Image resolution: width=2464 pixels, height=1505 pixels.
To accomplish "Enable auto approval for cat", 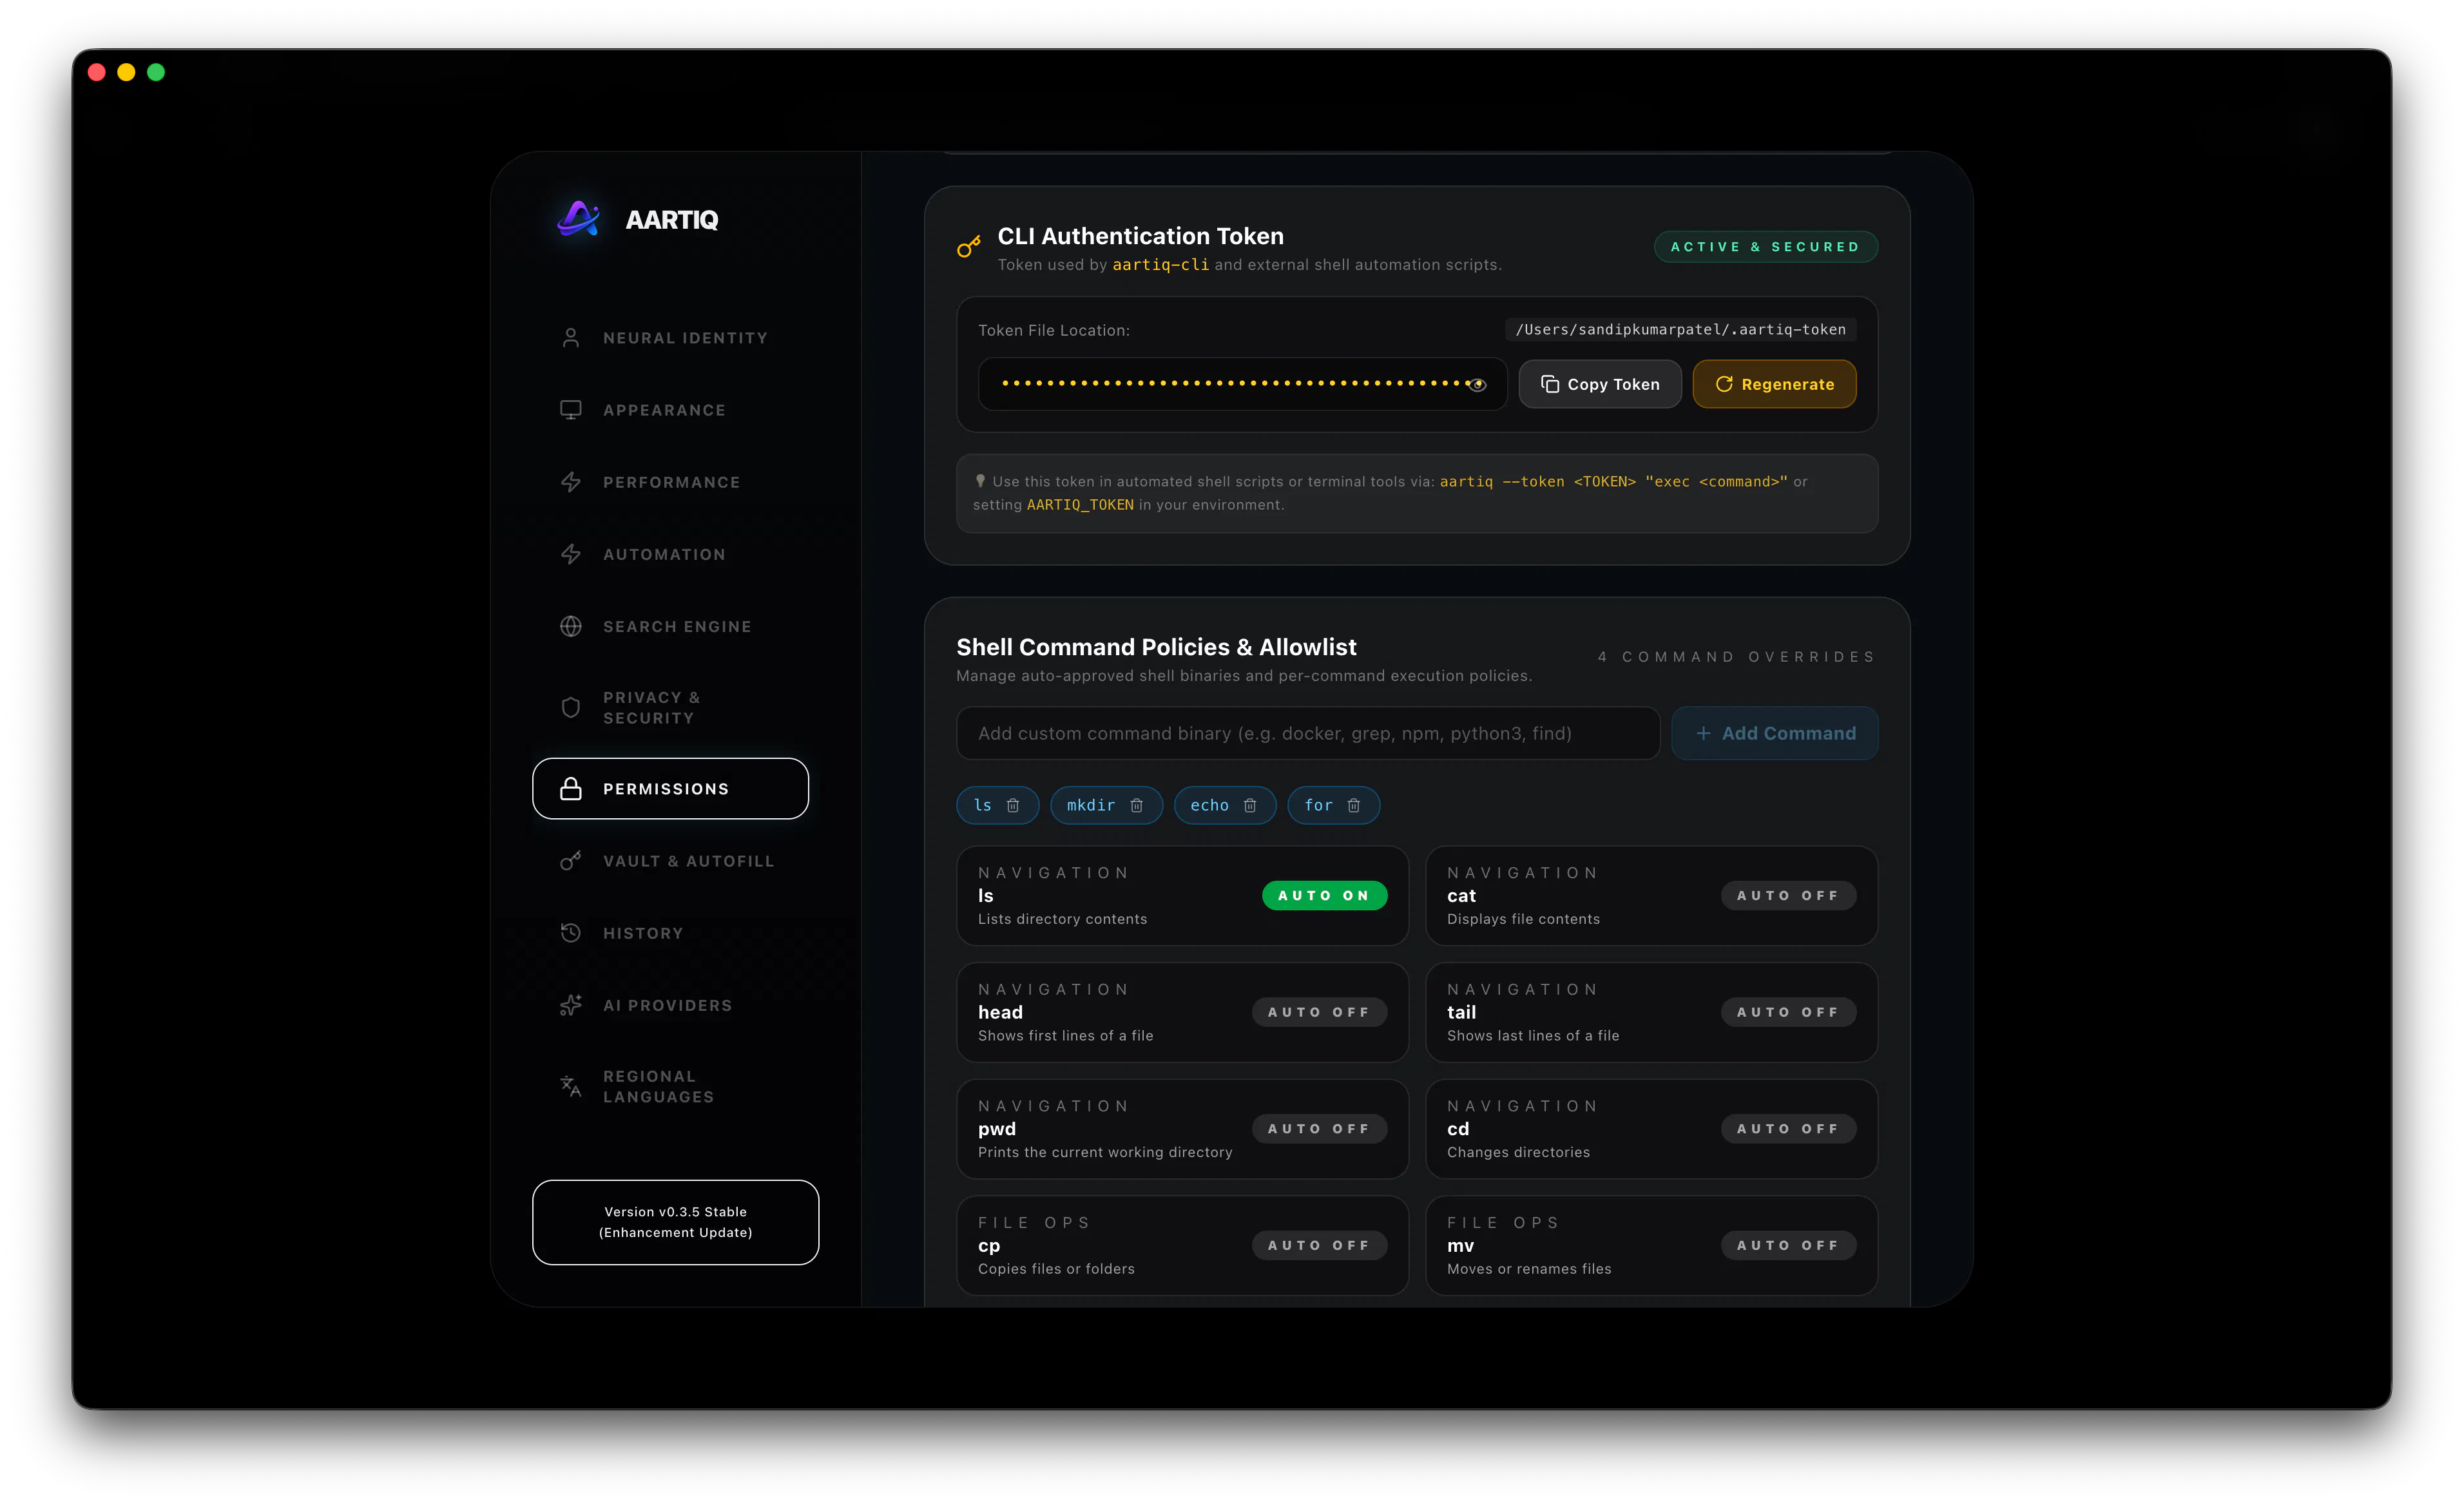I will tap(1788, 895).
